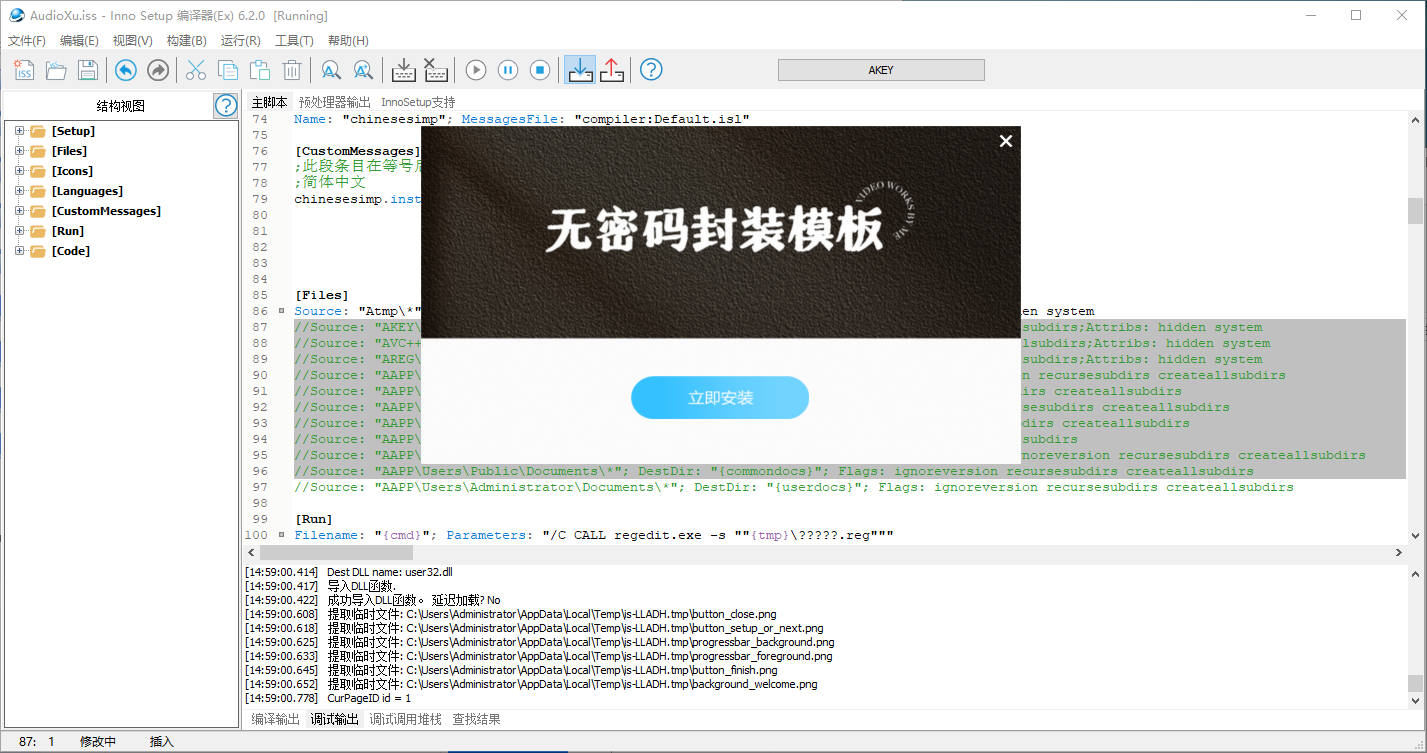Click the AKEY button in the toolbar
Viewport: 1427px width, 753px height.
pyautogui.click(x=880, y=70)
